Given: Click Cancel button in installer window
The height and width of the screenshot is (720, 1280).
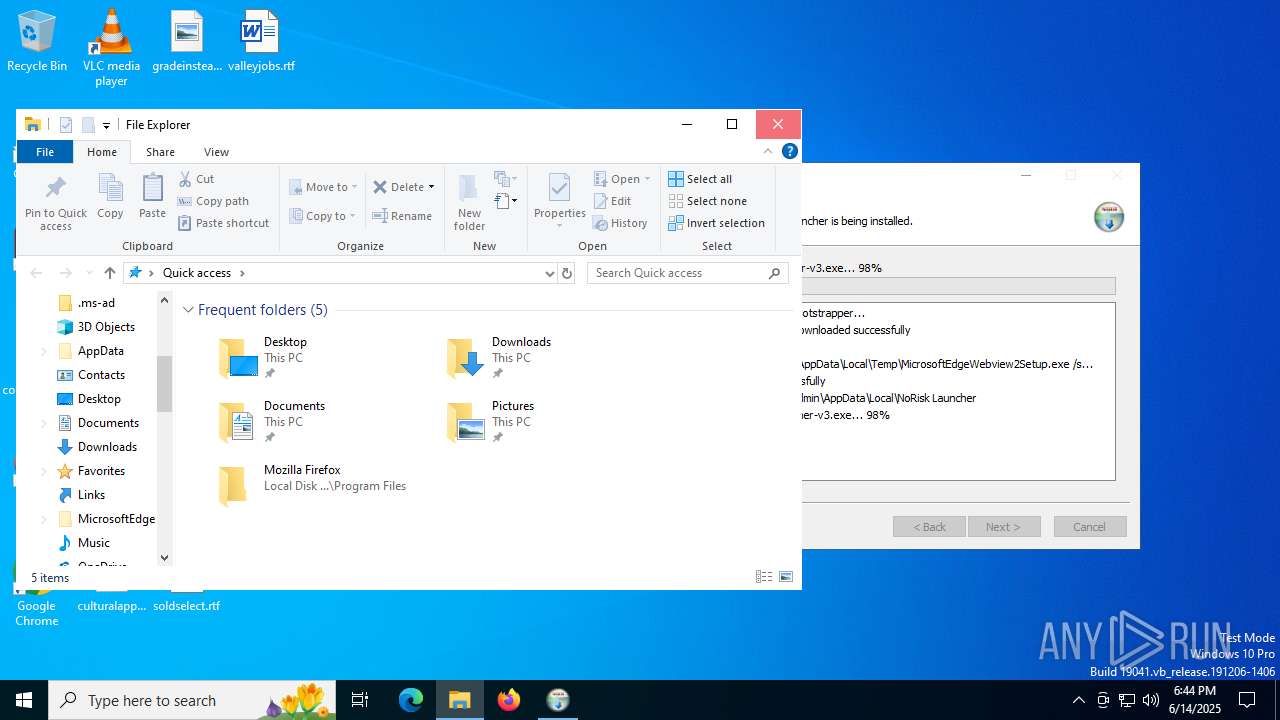Looking at the screenshot, I should (1090, 527).
